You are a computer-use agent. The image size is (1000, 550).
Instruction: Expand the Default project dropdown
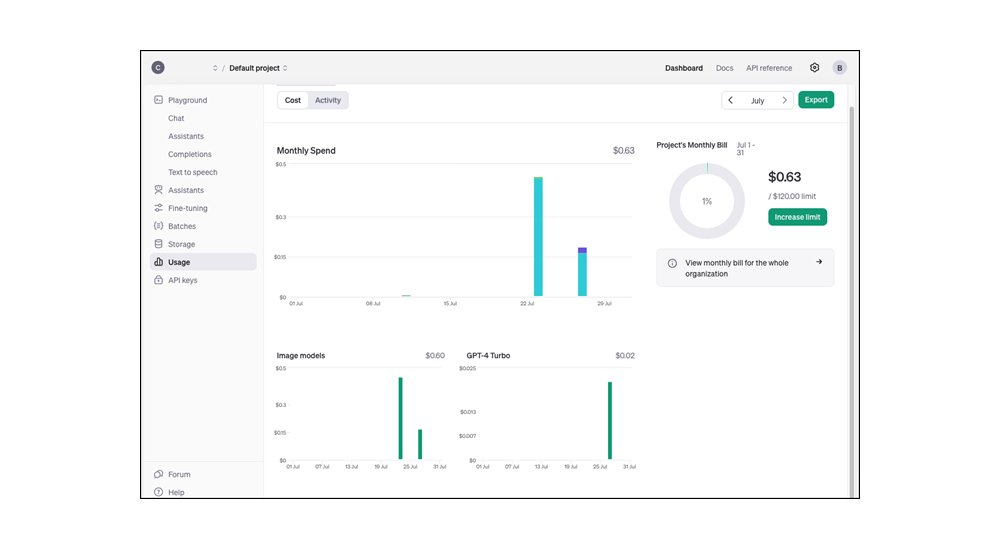point(258,68)
